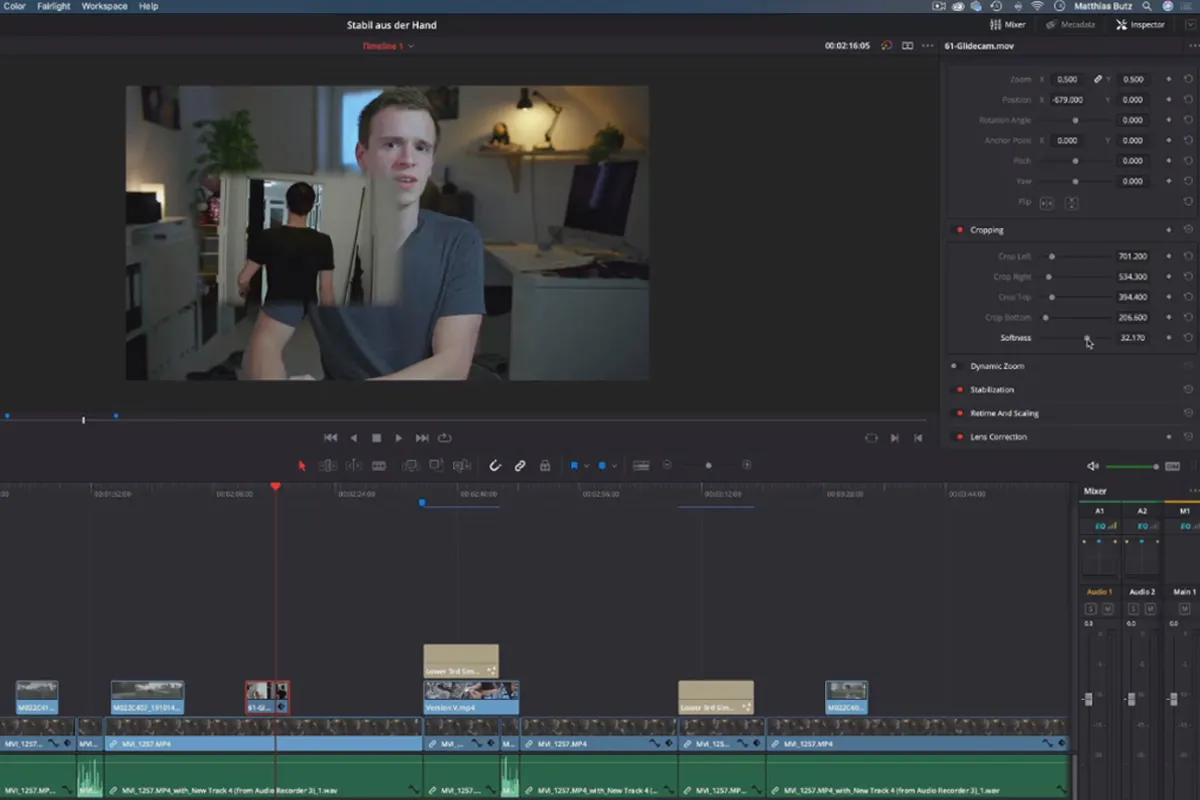Image resolution: width=1200 pixels, height=800 pixels.
Task: Click the timeline audio mute speaker icon
Action: [1092, 466]
